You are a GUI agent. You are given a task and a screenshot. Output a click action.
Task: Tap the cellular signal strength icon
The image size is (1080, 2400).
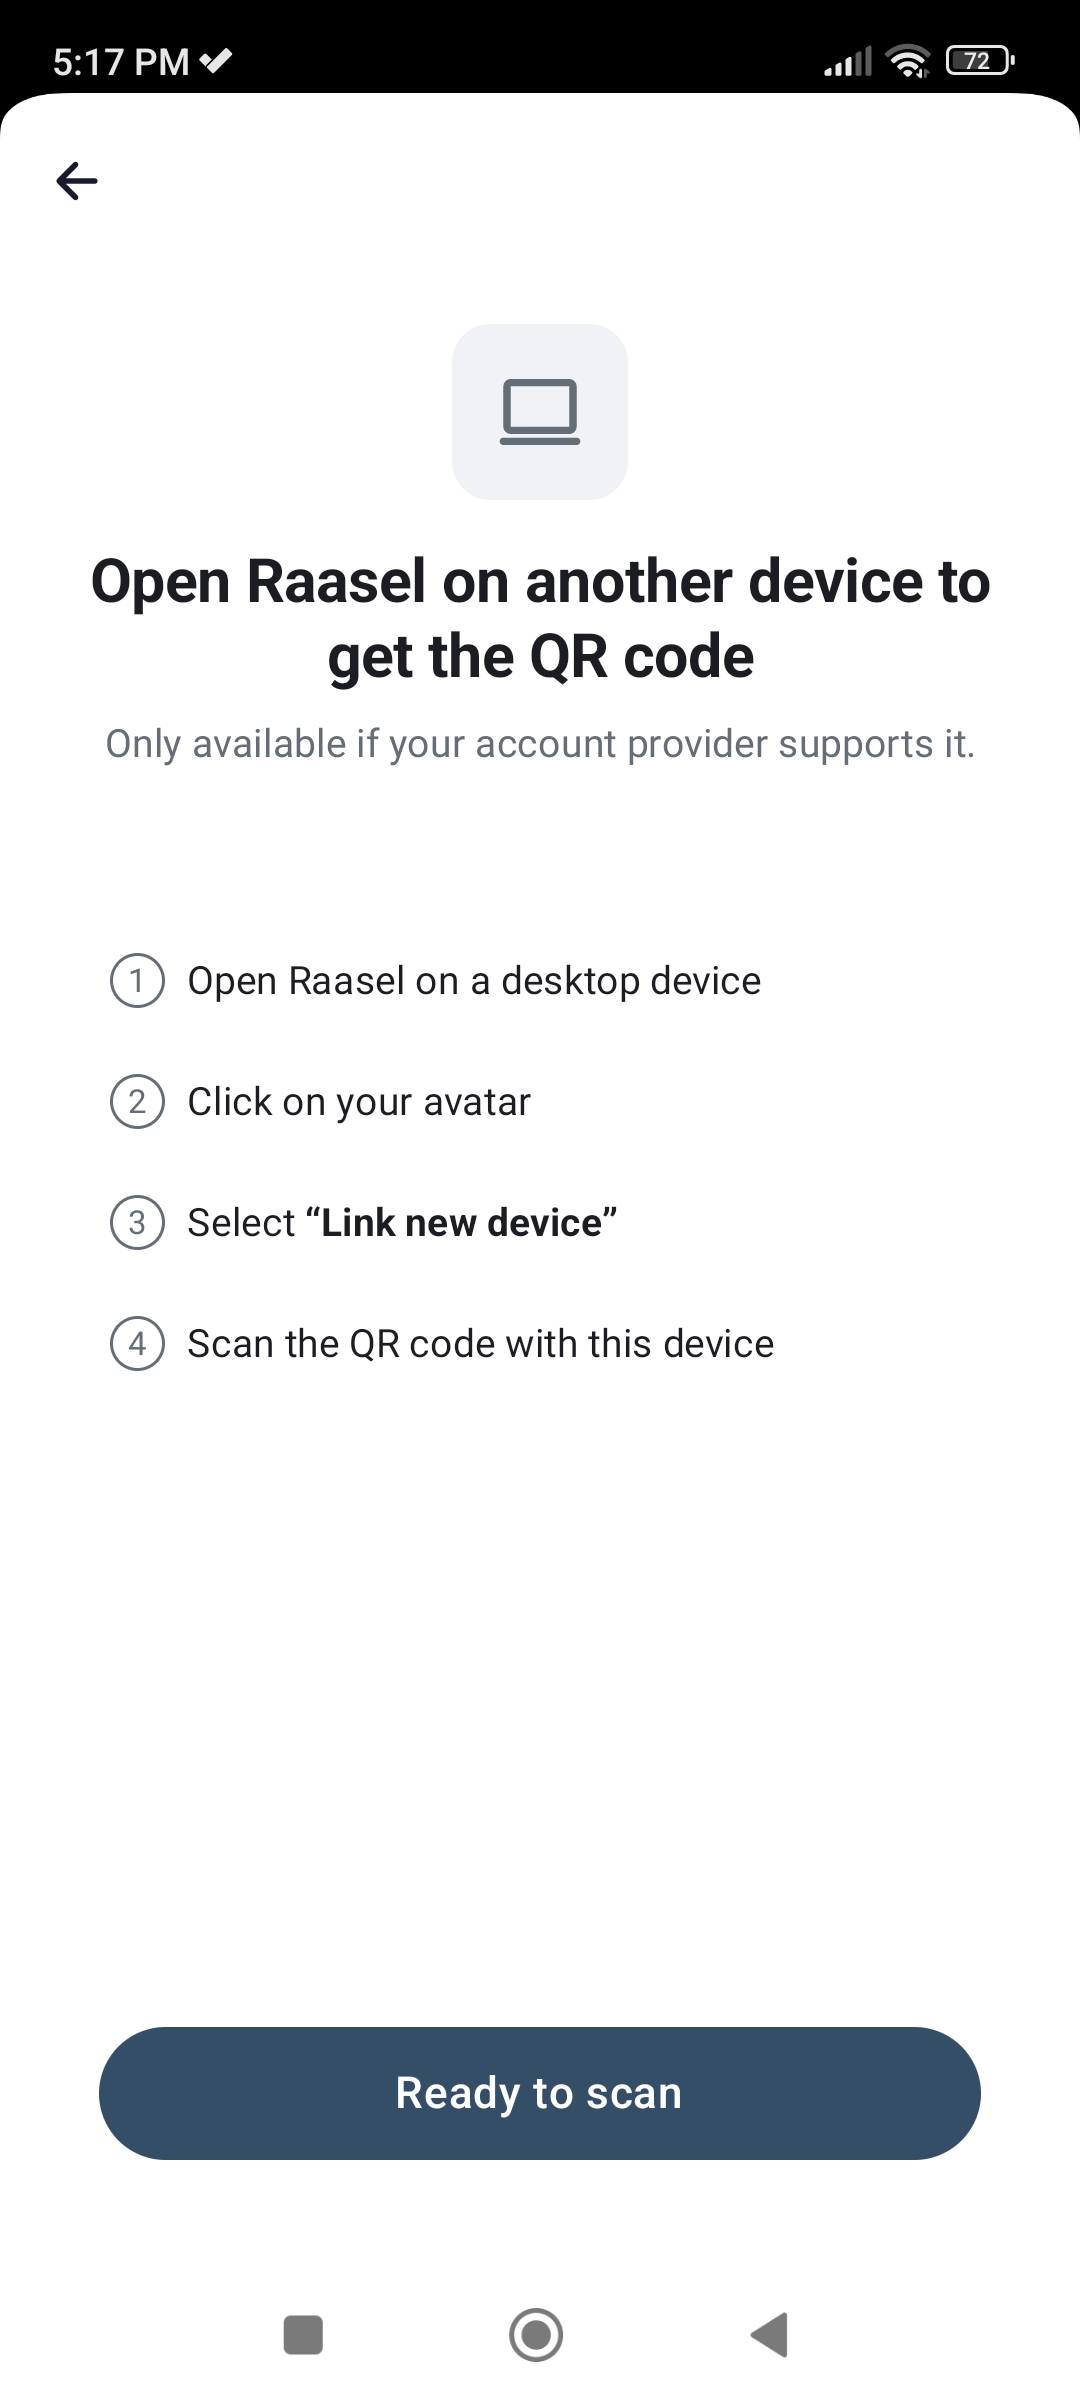[x=847, y=62]
